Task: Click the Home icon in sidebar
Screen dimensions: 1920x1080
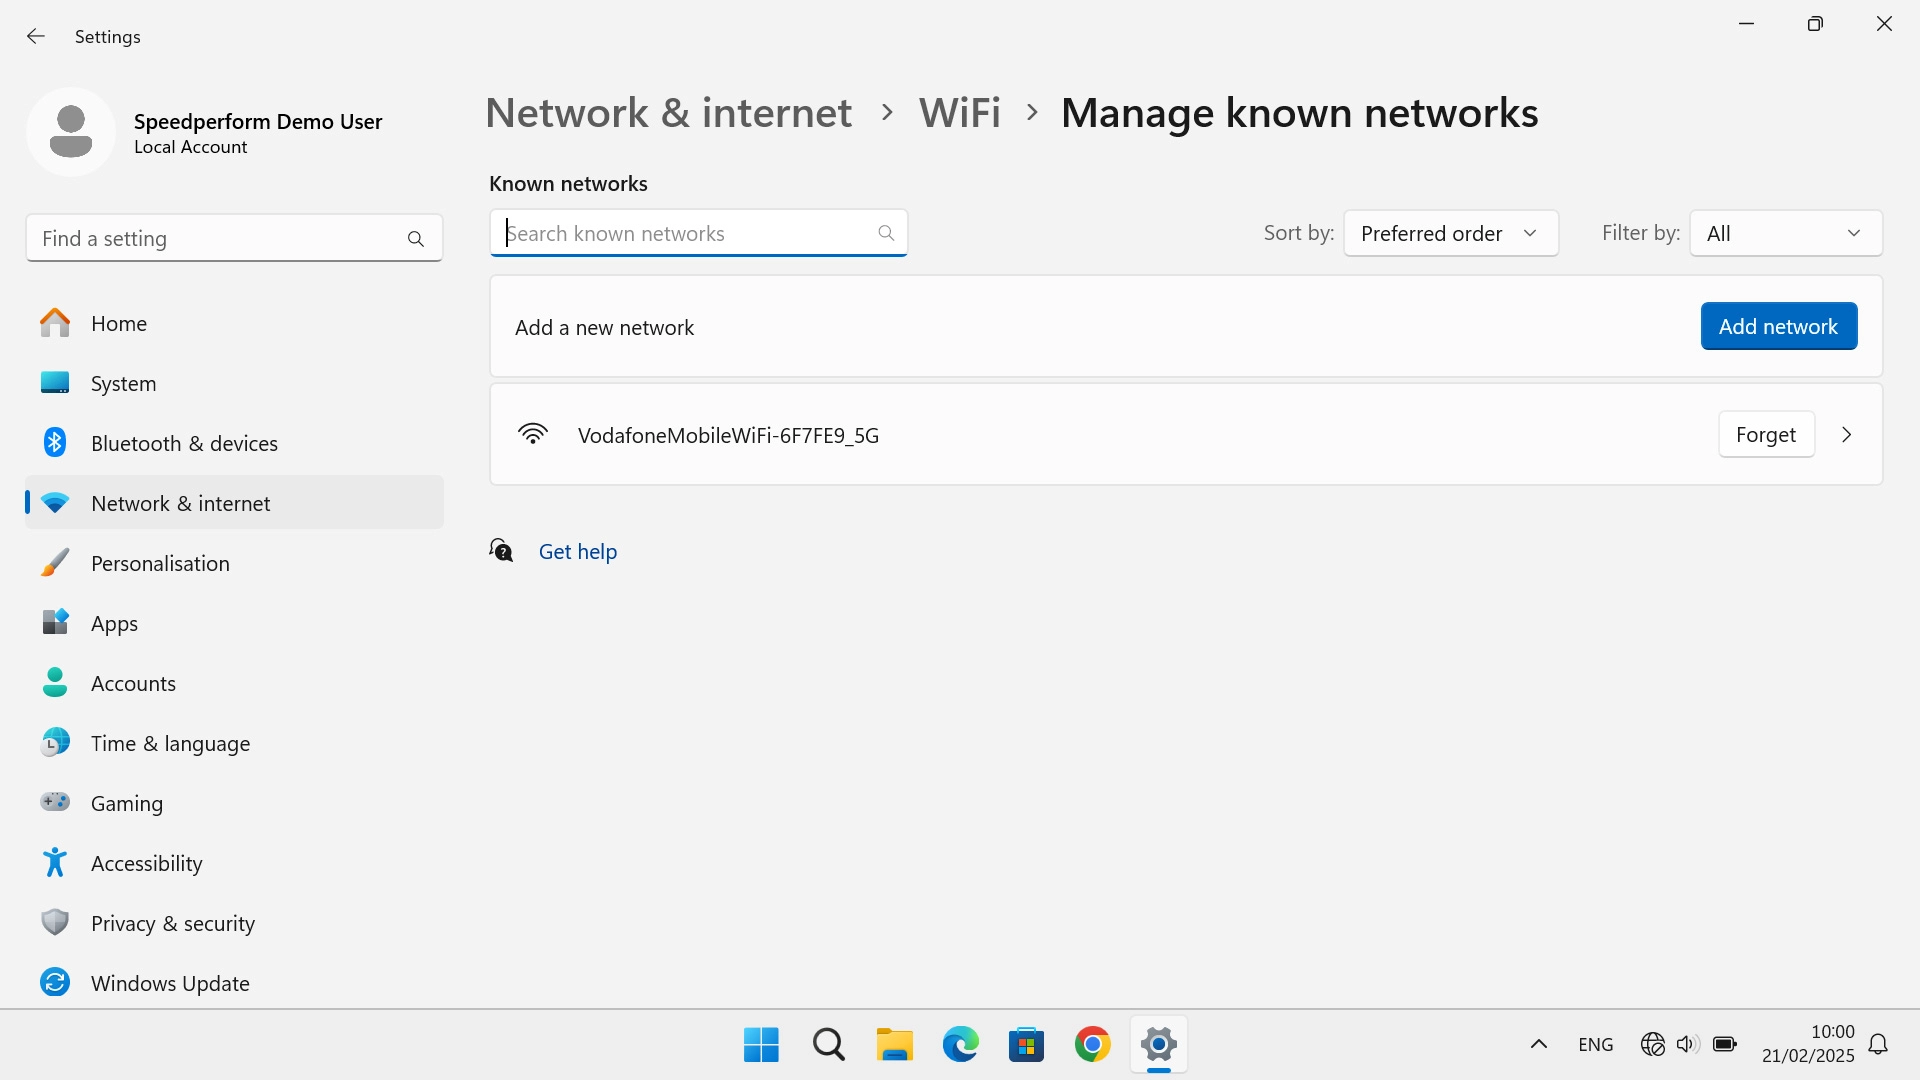Action: click(x=55, y=322)
